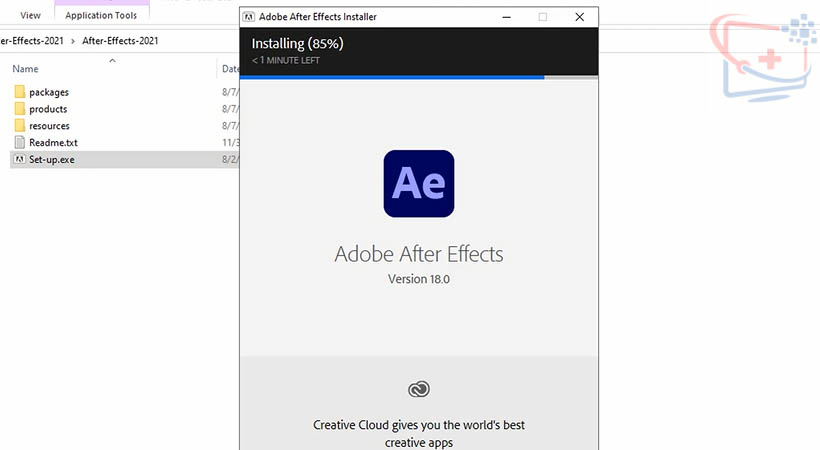
Task: Click the Creative Cloud icon
Action: click(419, 389)
